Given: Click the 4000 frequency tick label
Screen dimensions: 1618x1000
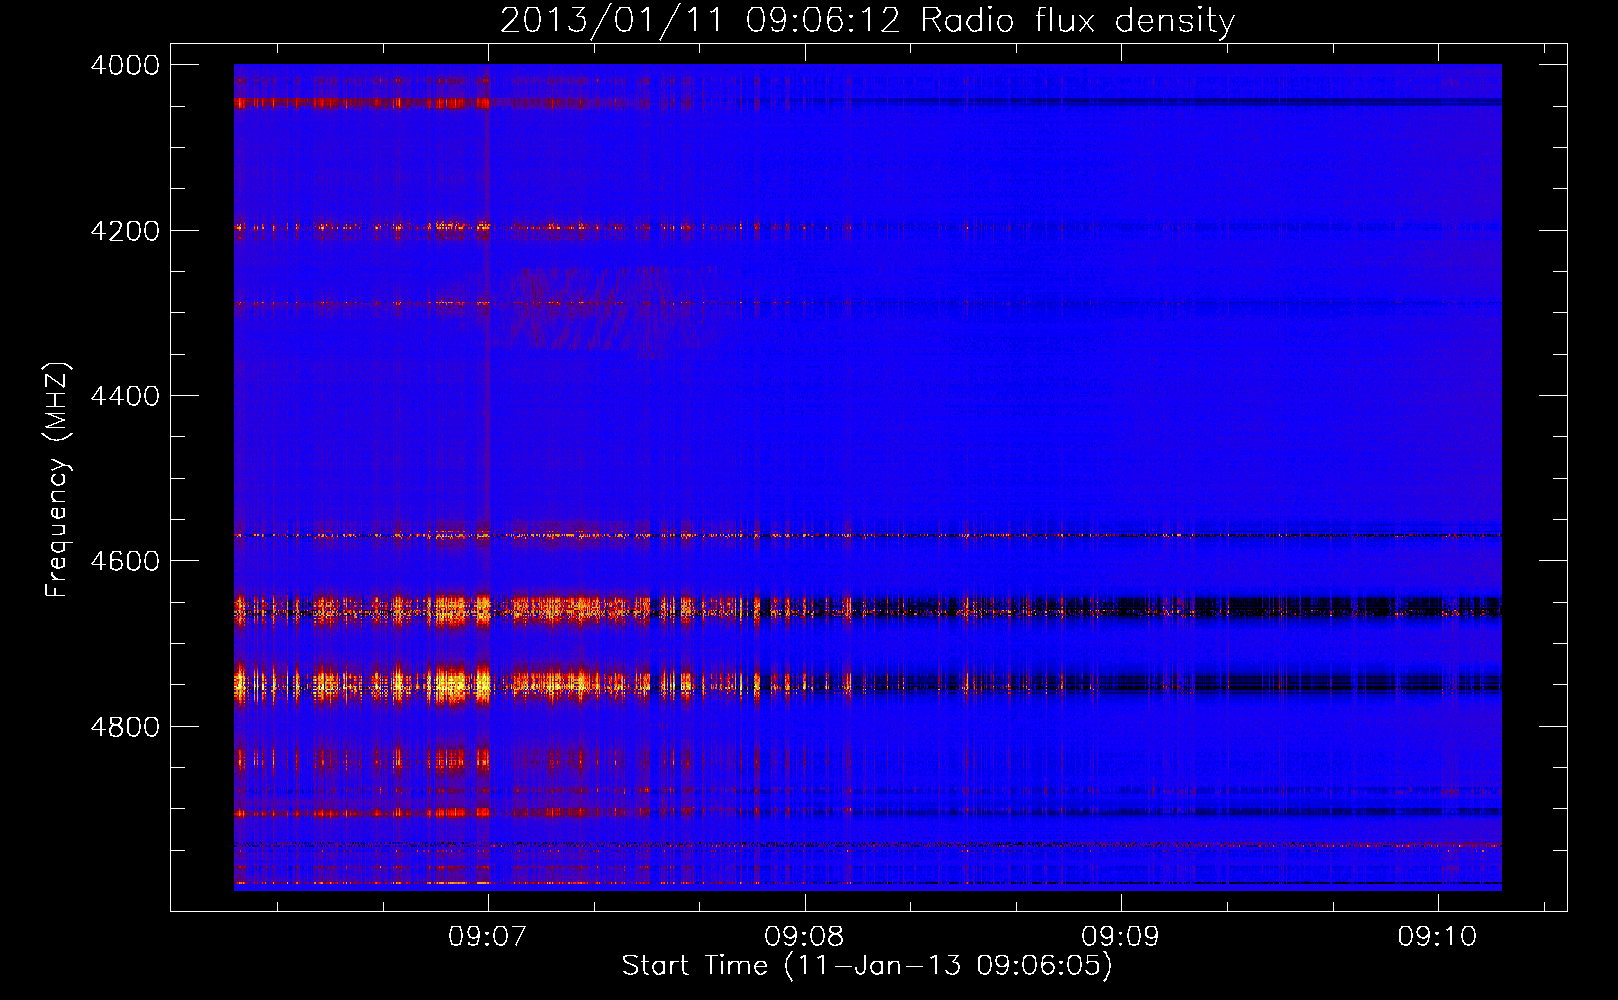Looking at the screenshot, I should coord(125,65).
